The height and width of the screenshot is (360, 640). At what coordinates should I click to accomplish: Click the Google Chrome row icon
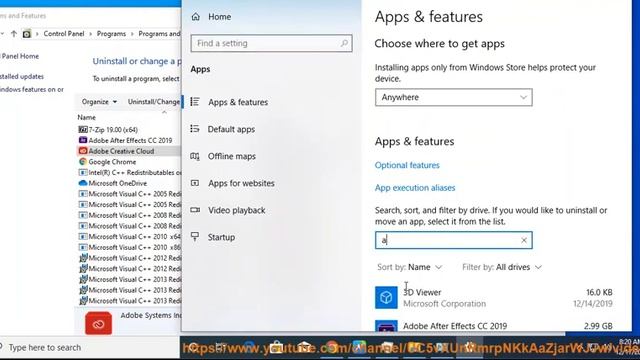[83, 162]
